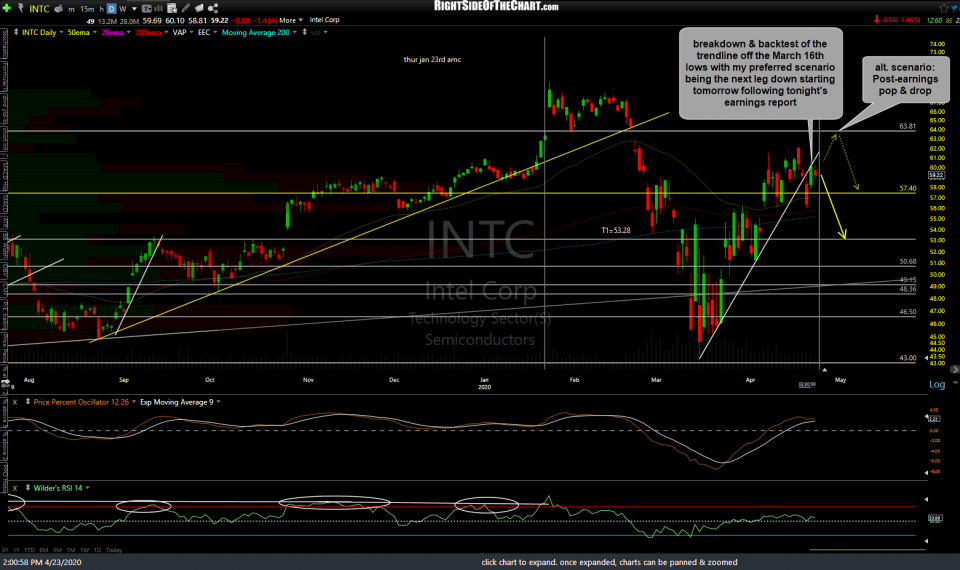The height and width of the screenshot is (570, 960).
Task: Open VAP indicator dropdown
Action: tap(192, 32)
